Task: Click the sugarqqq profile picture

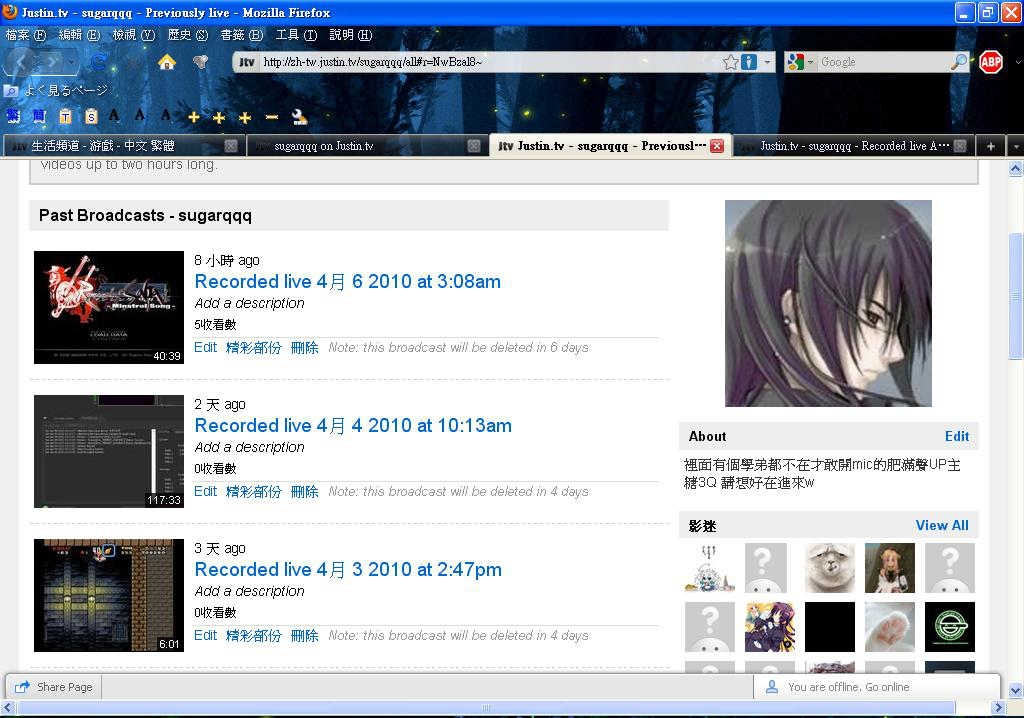Action: (x=828, y=303)
